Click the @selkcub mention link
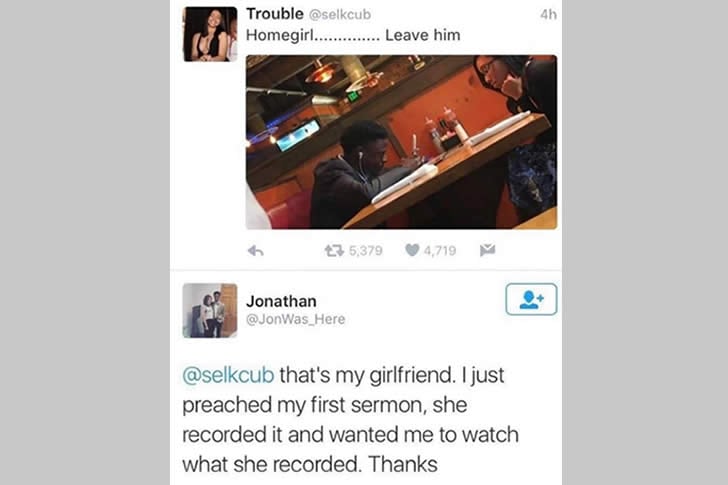Viewport: 728px width, 485px height. [228, 375]
